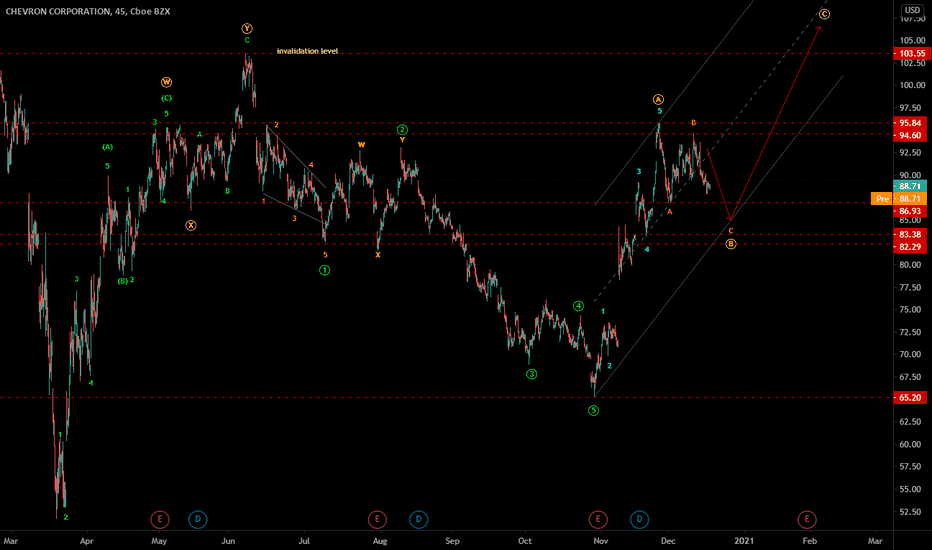Click the 100.00 price axis label
Image resolution: width=932 pixels, height=550 pixels.
click(912, 85)
